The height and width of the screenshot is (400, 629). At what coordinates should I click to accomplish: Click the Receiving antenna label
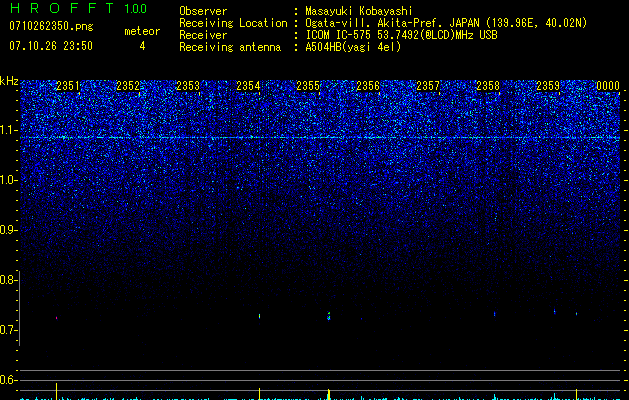pyautogui.click(x=230, y=47)
